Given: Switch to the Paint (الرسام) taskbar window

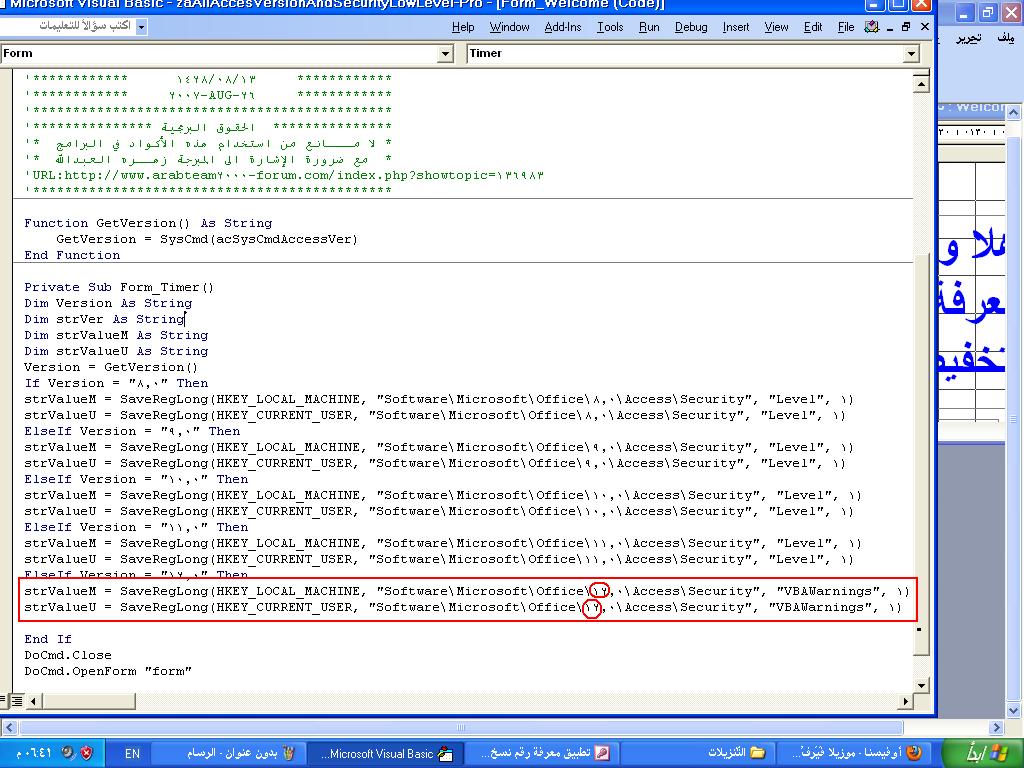Looking at the screenshot, I should 229,753.
